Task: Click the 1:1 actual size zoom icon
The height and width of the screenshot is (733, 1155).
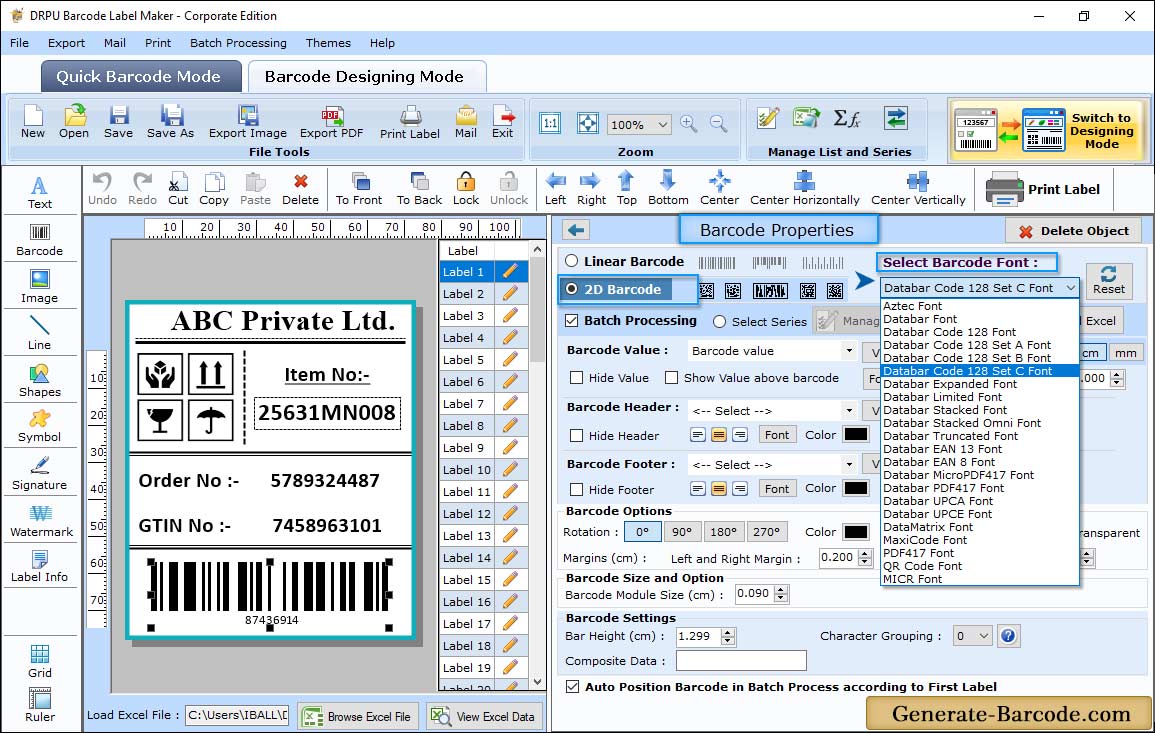Action: click(550, 124)
